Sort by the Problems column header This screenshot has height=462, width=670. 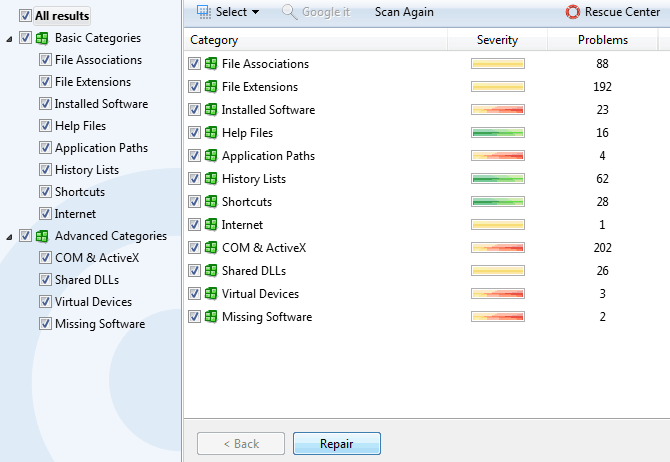(602, 40)
